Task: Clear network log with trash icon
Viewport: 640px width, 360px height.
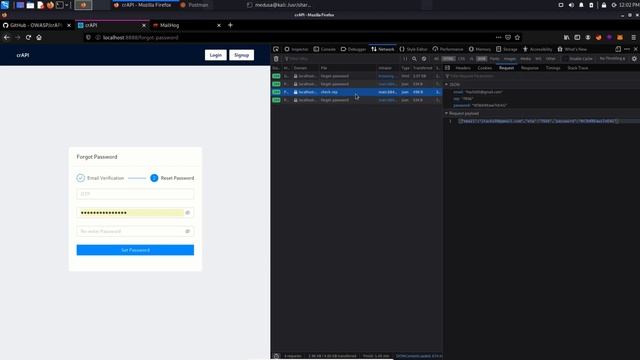Action: click(276, 59)
